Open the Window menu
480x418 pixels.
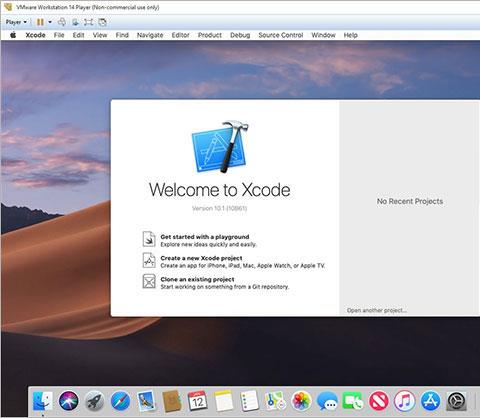pos(323,35)
